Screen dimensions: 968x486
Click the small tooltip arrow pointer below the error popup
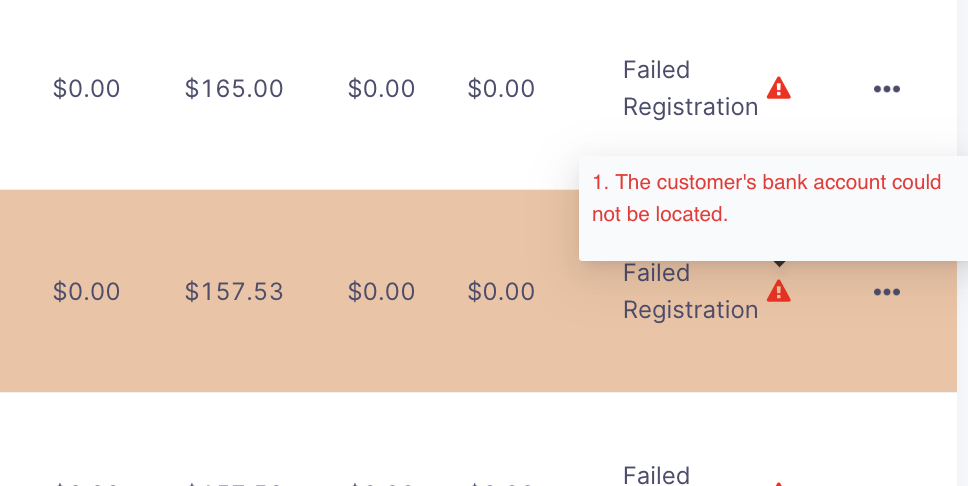coord(780,264)
